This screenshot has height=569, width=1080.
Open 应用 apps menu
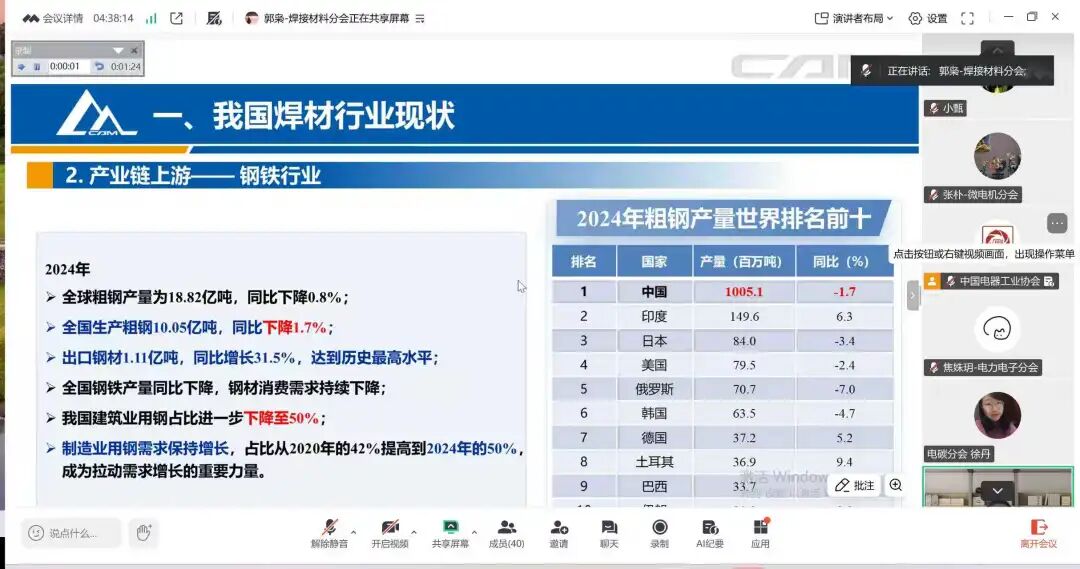[x=760, y=533]
